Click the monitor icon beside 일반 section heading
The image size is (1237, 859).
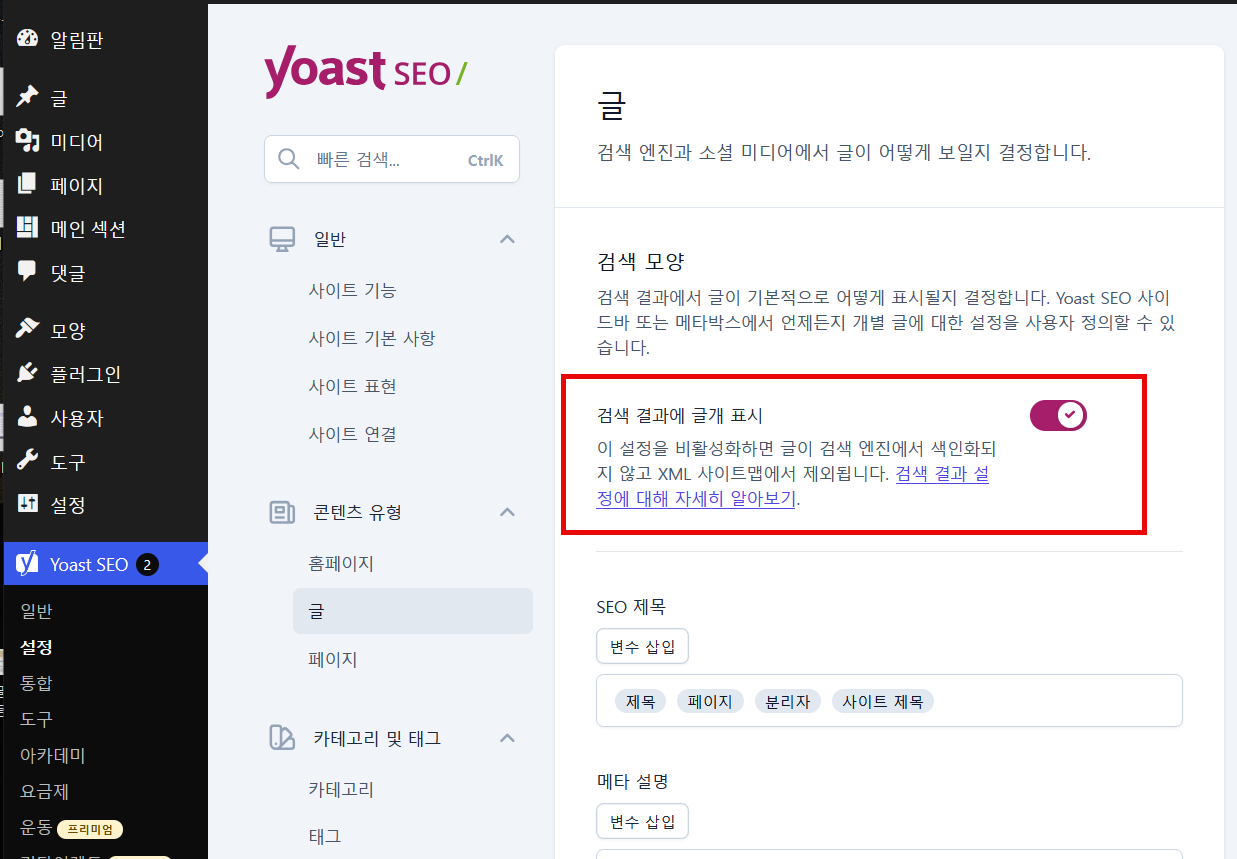pos(282,239)
